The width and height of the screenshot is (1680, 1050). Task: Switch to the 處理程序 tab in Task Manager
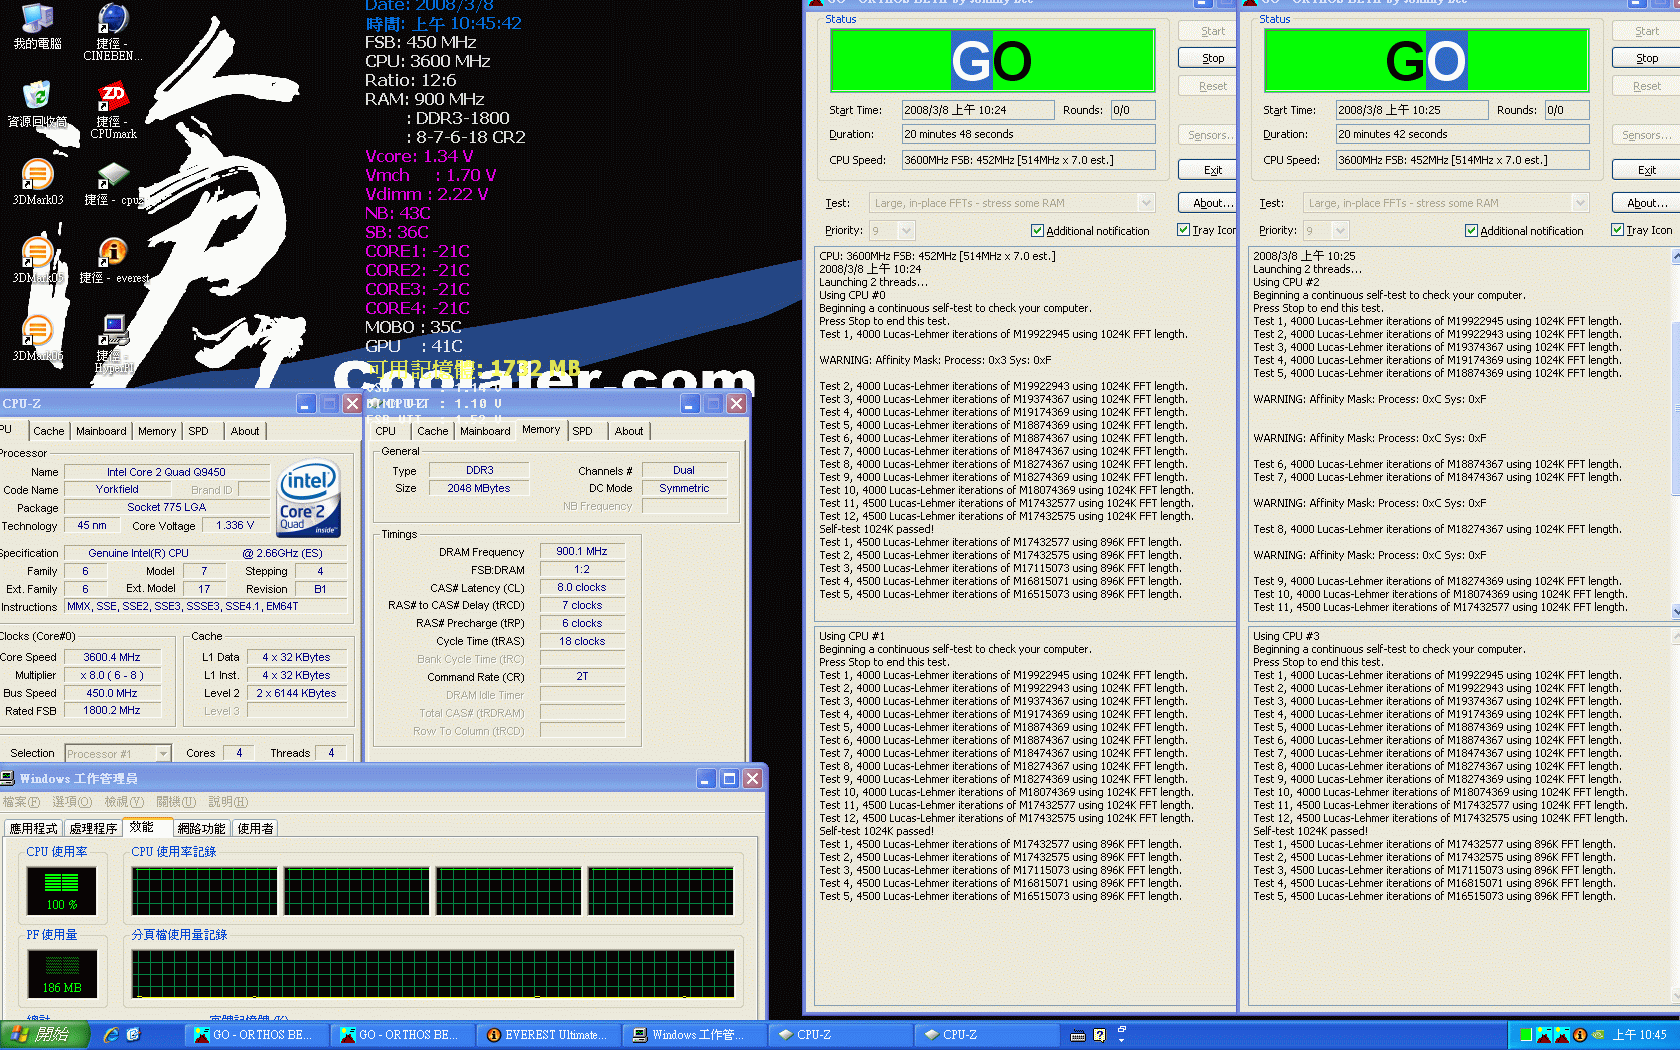[x=93, y=828]
